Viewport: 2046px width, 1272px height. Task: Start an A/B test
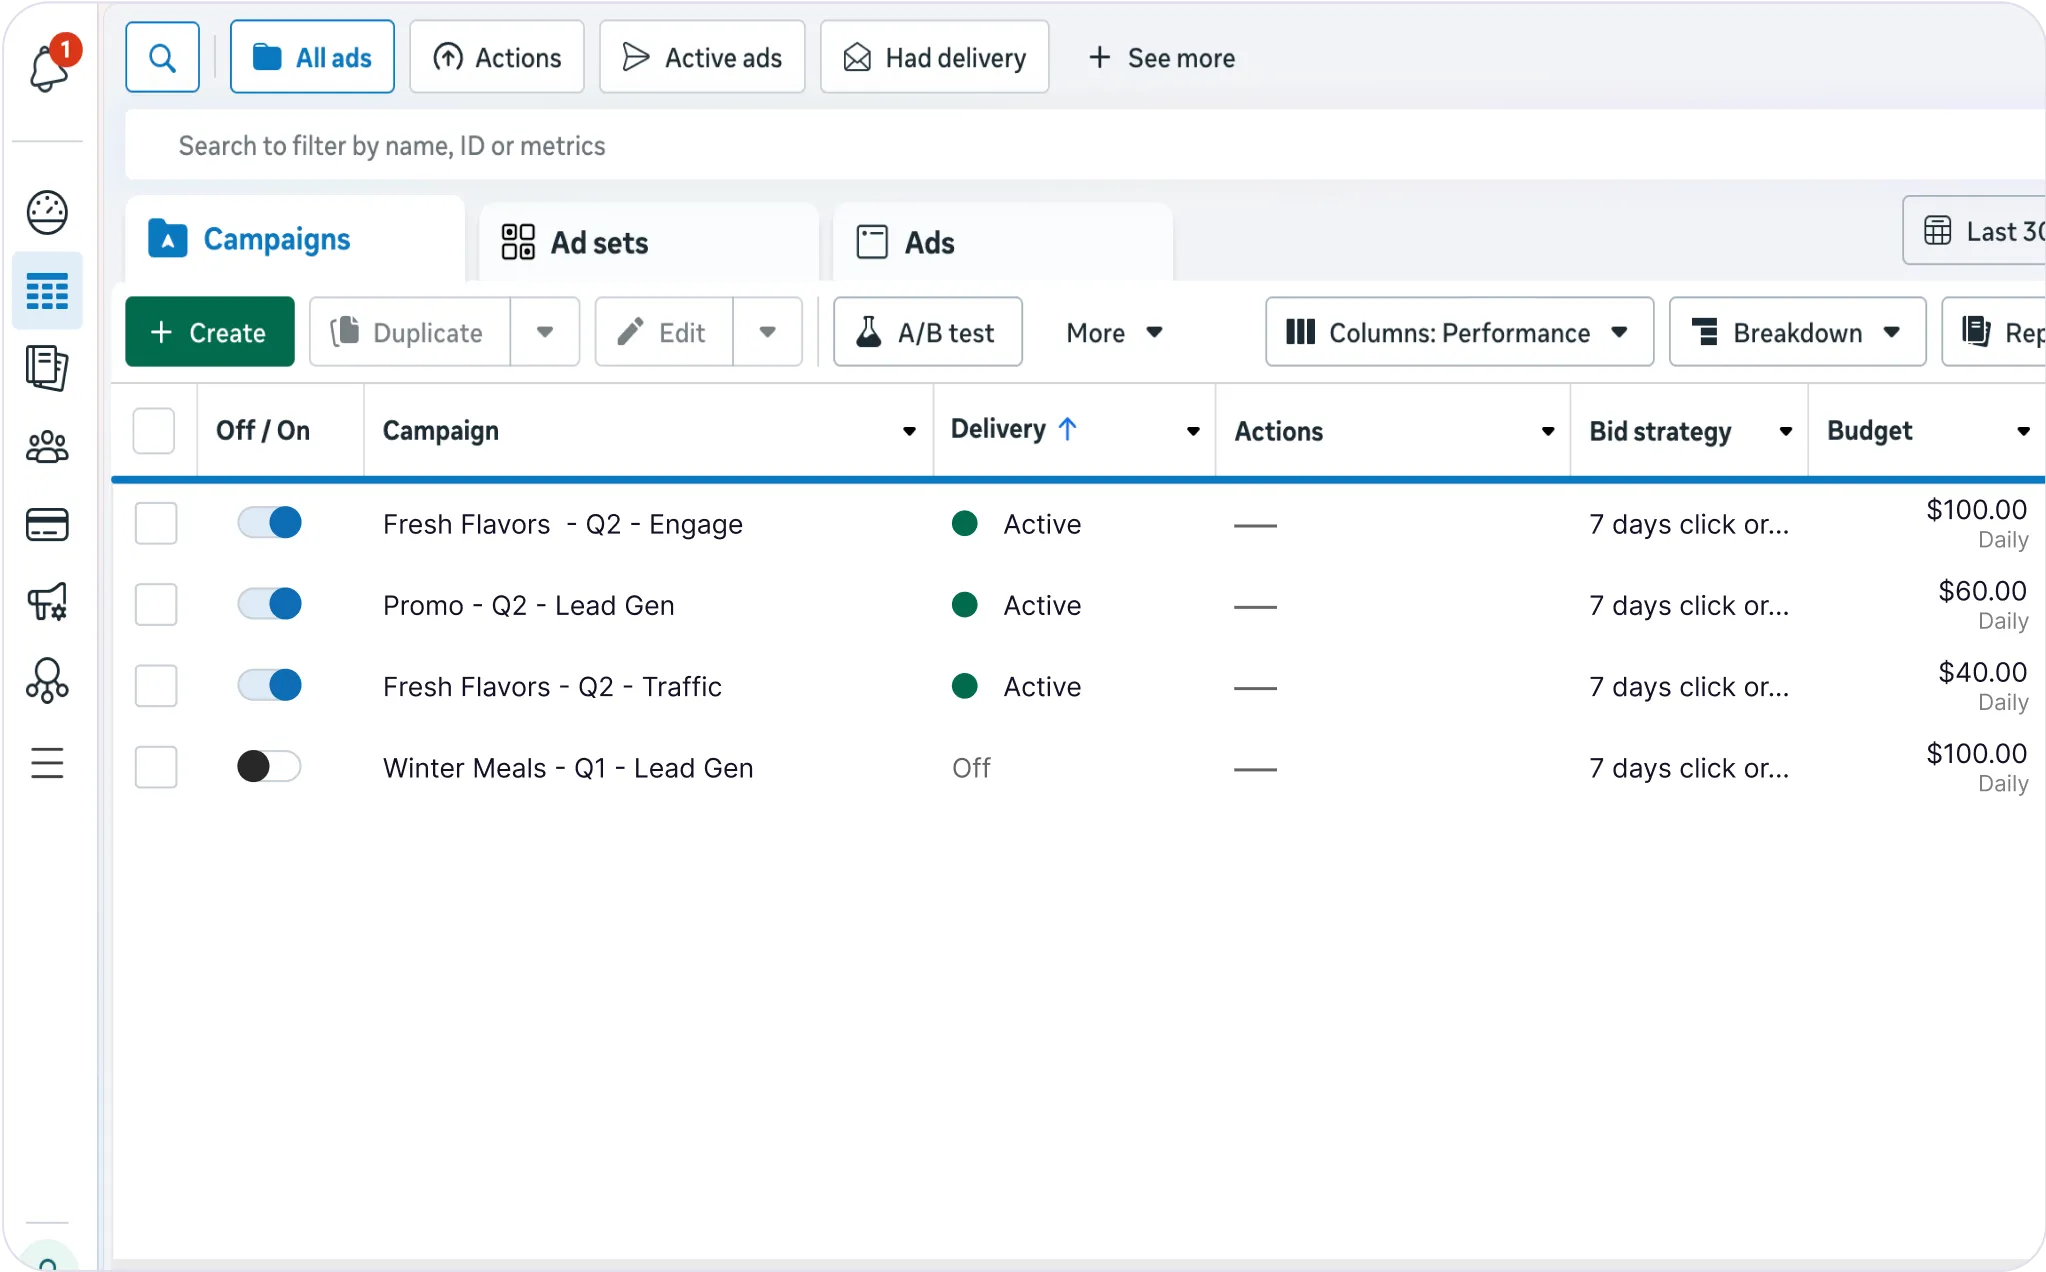click(x=925, y=331)
